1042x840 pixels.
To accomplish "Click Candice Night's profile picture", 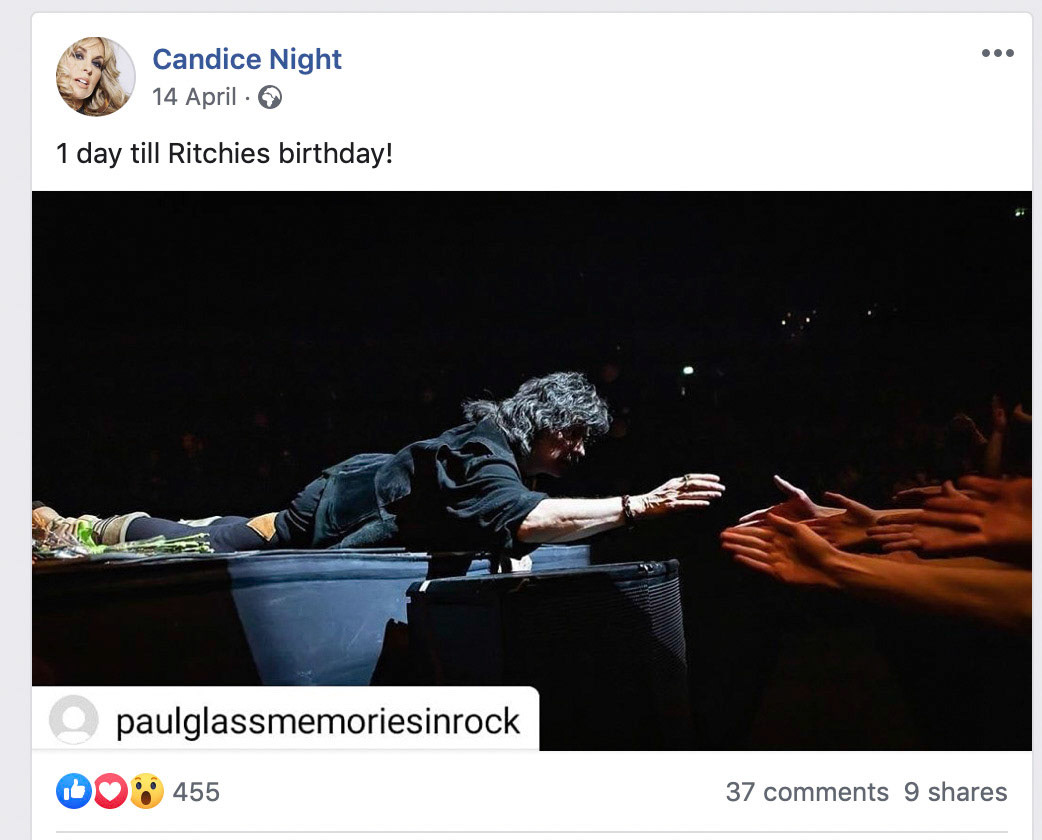I will pyautogui.click(x=95, y=77).
